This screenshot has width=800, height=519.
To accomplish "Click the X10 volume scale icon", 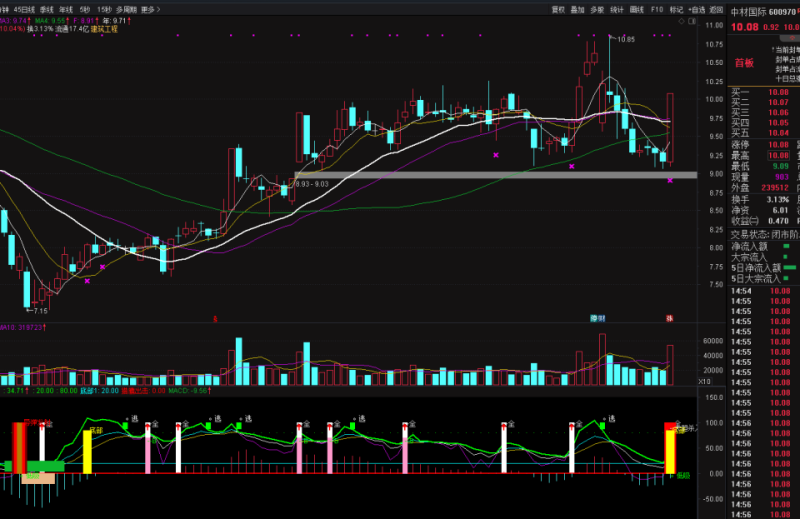I will click(705, 381).
